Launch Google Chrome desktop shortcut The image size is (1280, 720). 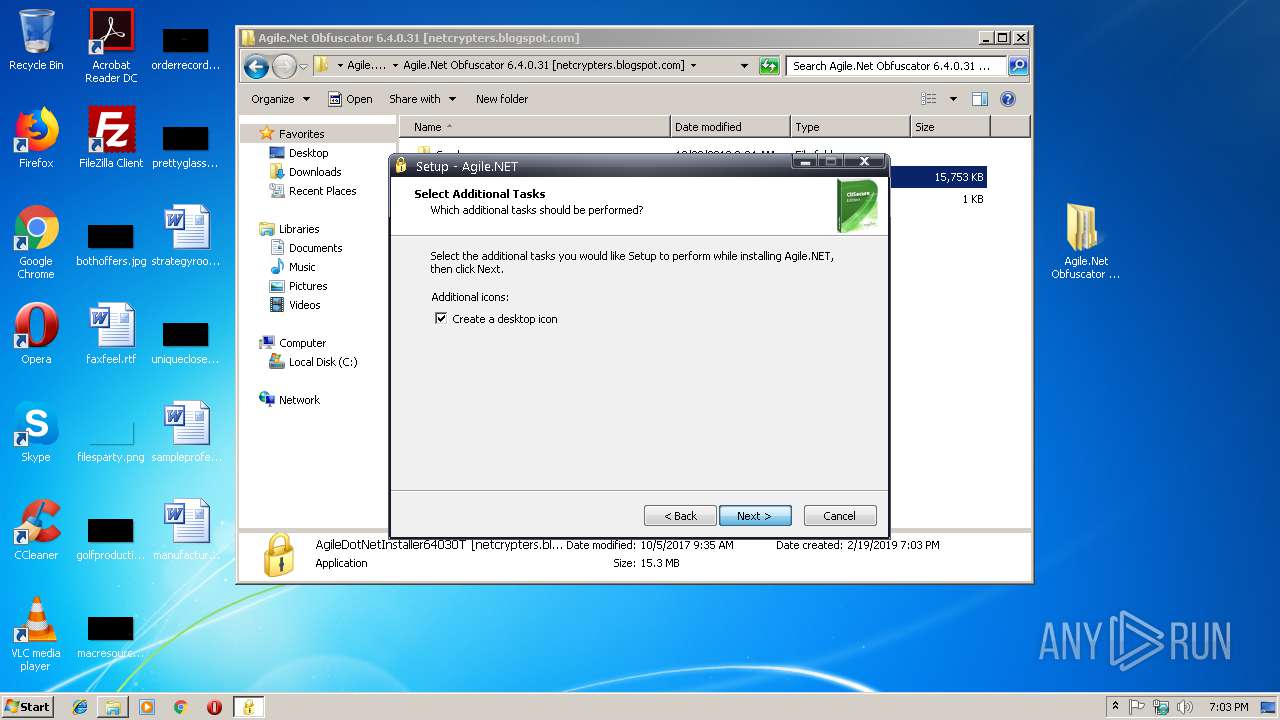[36, 243]
